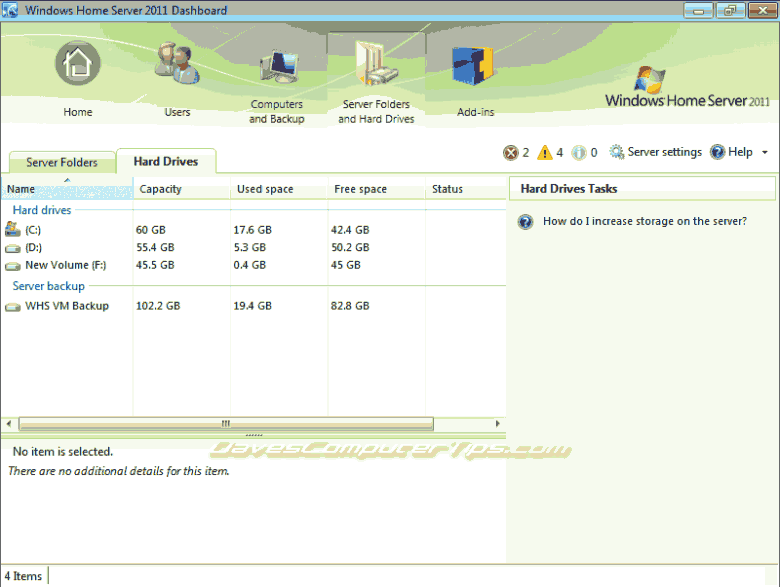780x587 pixels.
Task: Click the 82.8 GB free space cell
Action: coord(350,306)
